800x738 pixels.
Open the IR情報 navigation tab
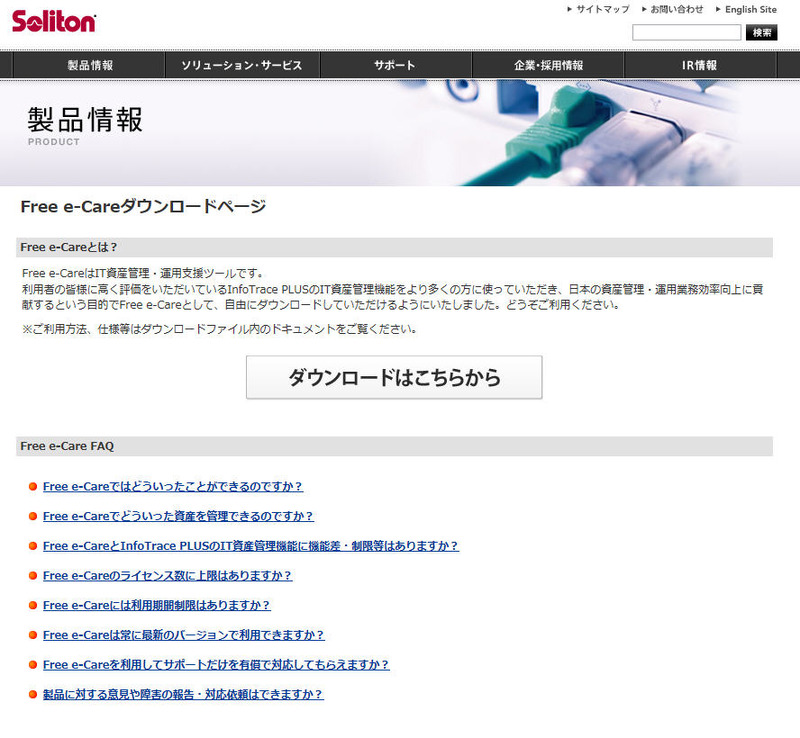[x=699, y=65]
